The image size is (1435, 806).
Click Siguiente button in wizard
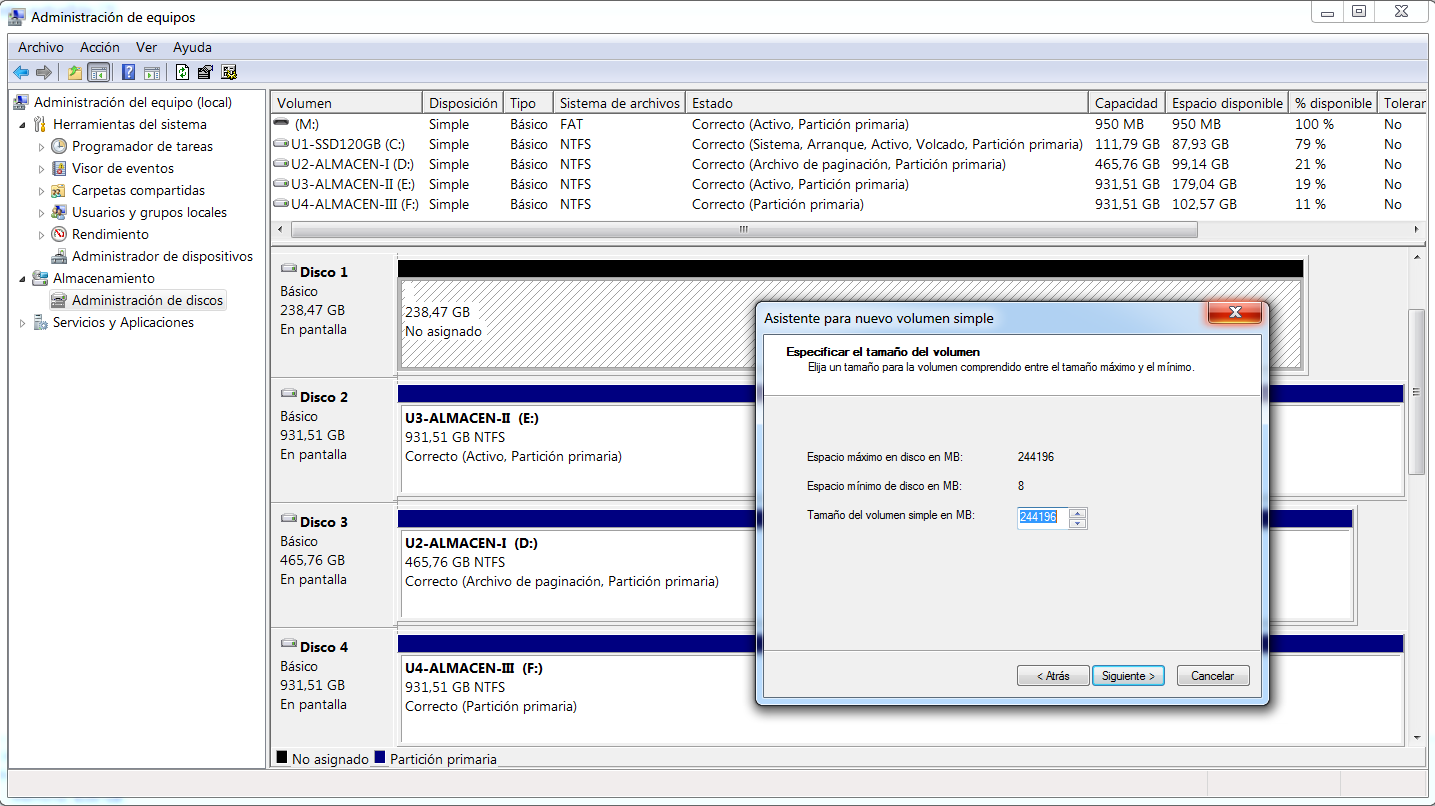[x=1128, y=676]
